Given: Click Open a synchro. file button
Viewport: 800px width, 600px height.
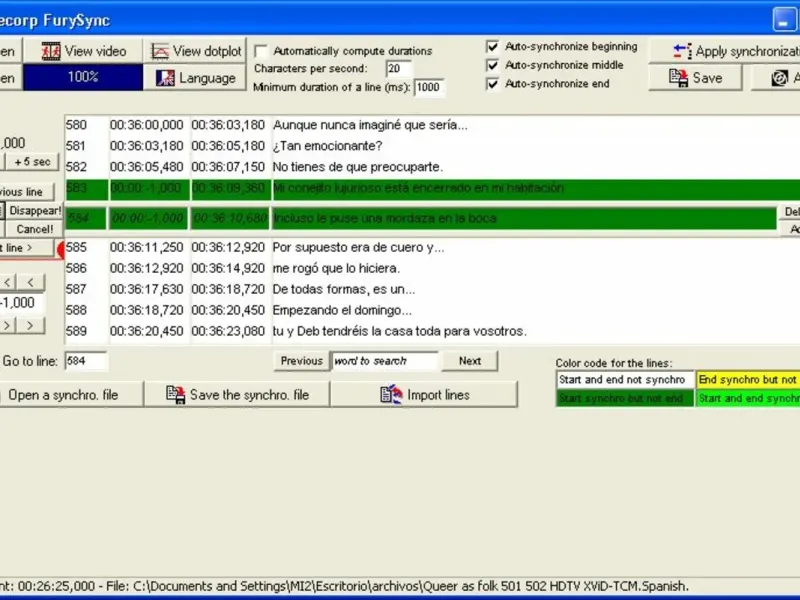Looking at the screenshot, I should (71, 394).
